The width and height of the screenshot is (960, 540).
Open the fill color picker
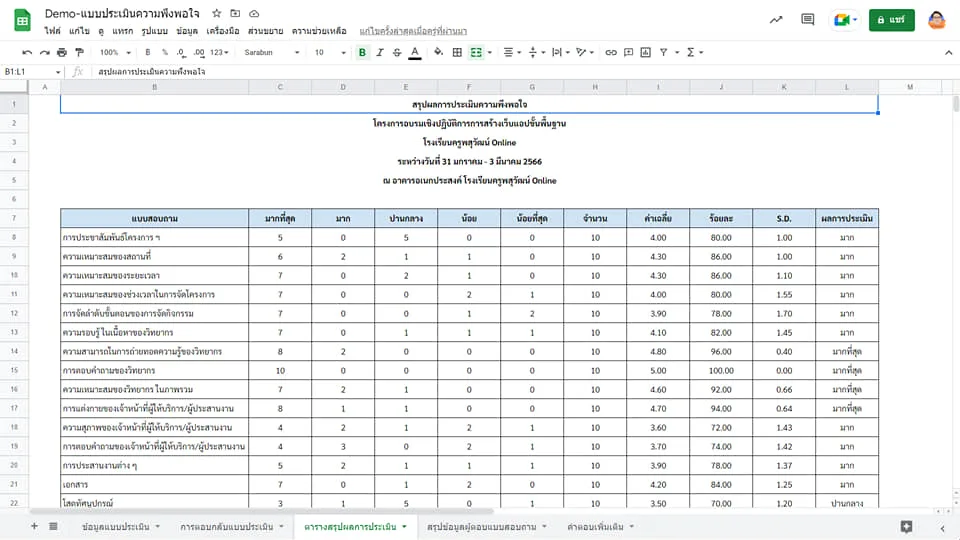pos(438,53)
